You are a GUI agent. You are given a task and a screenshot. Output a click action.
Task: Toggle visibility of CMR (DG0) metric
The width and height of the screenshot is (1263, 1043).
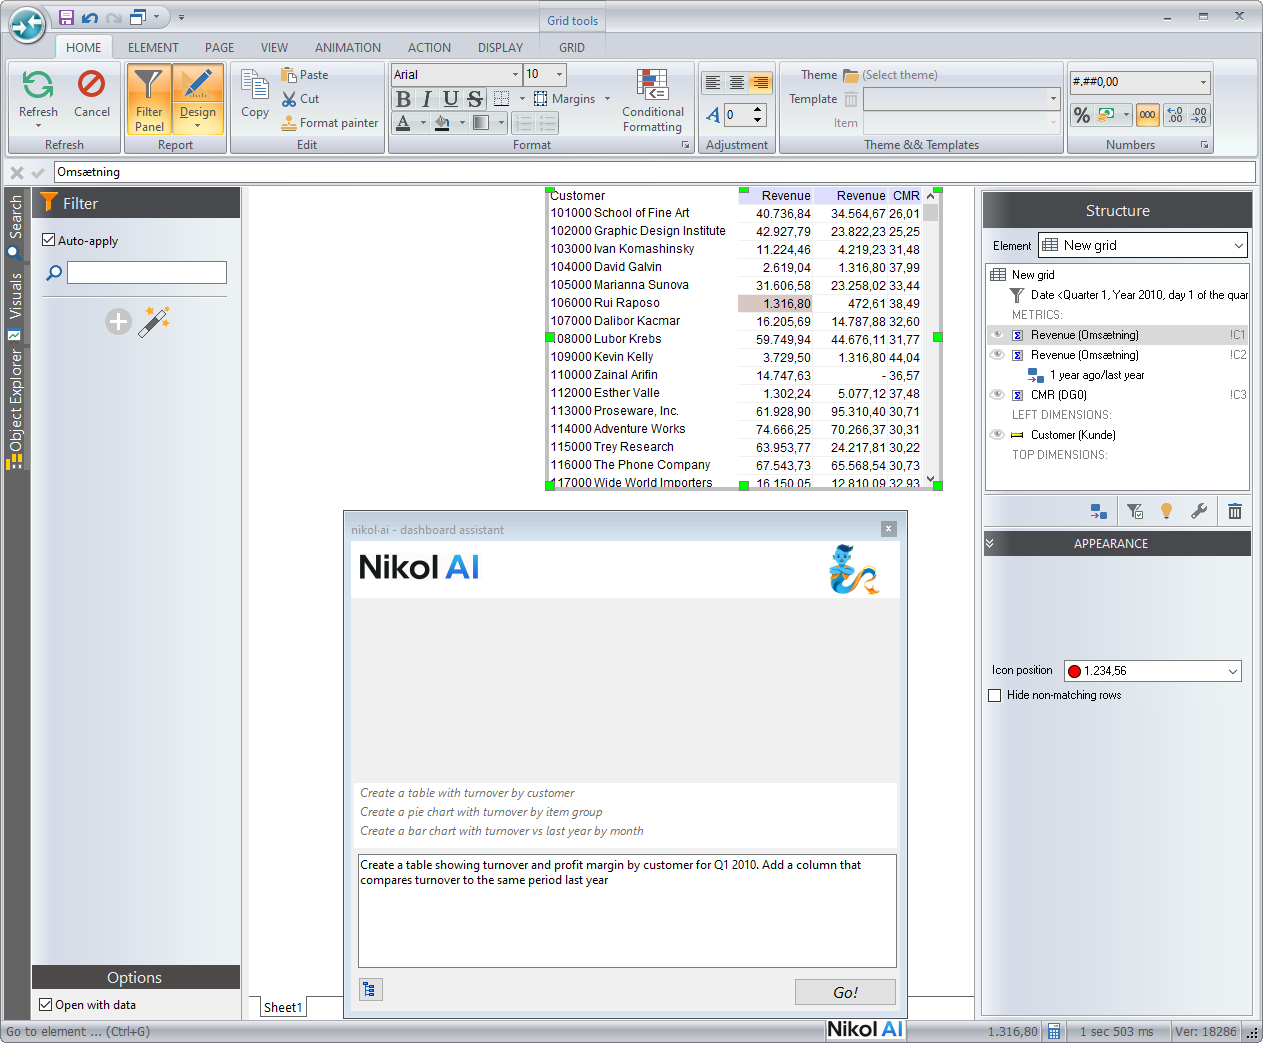(x=997, y=395)
